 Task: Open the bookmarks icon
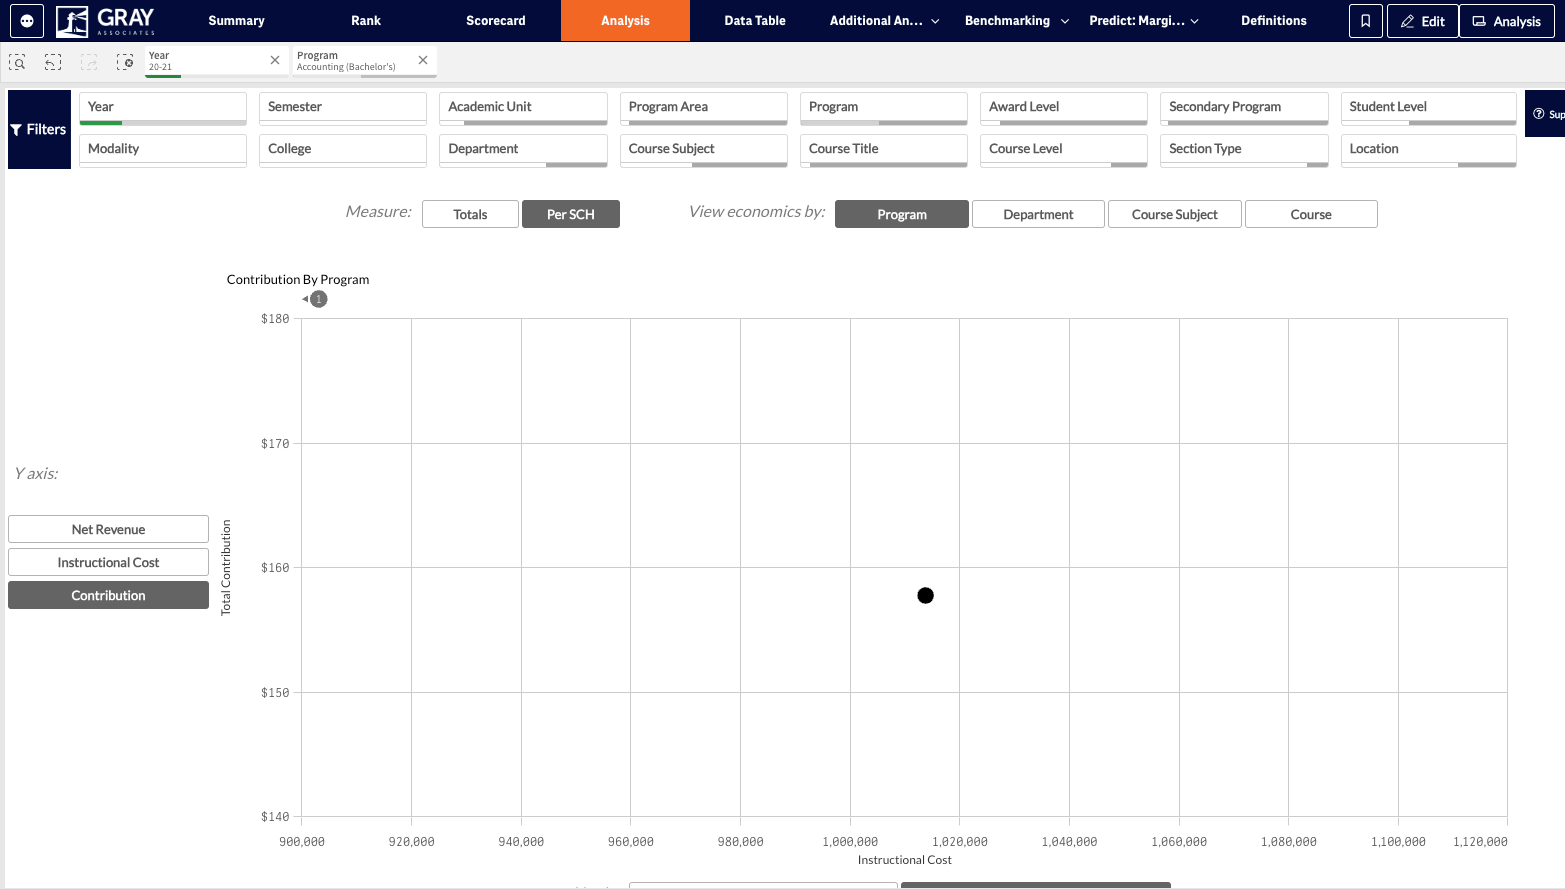click(1366, 21)
